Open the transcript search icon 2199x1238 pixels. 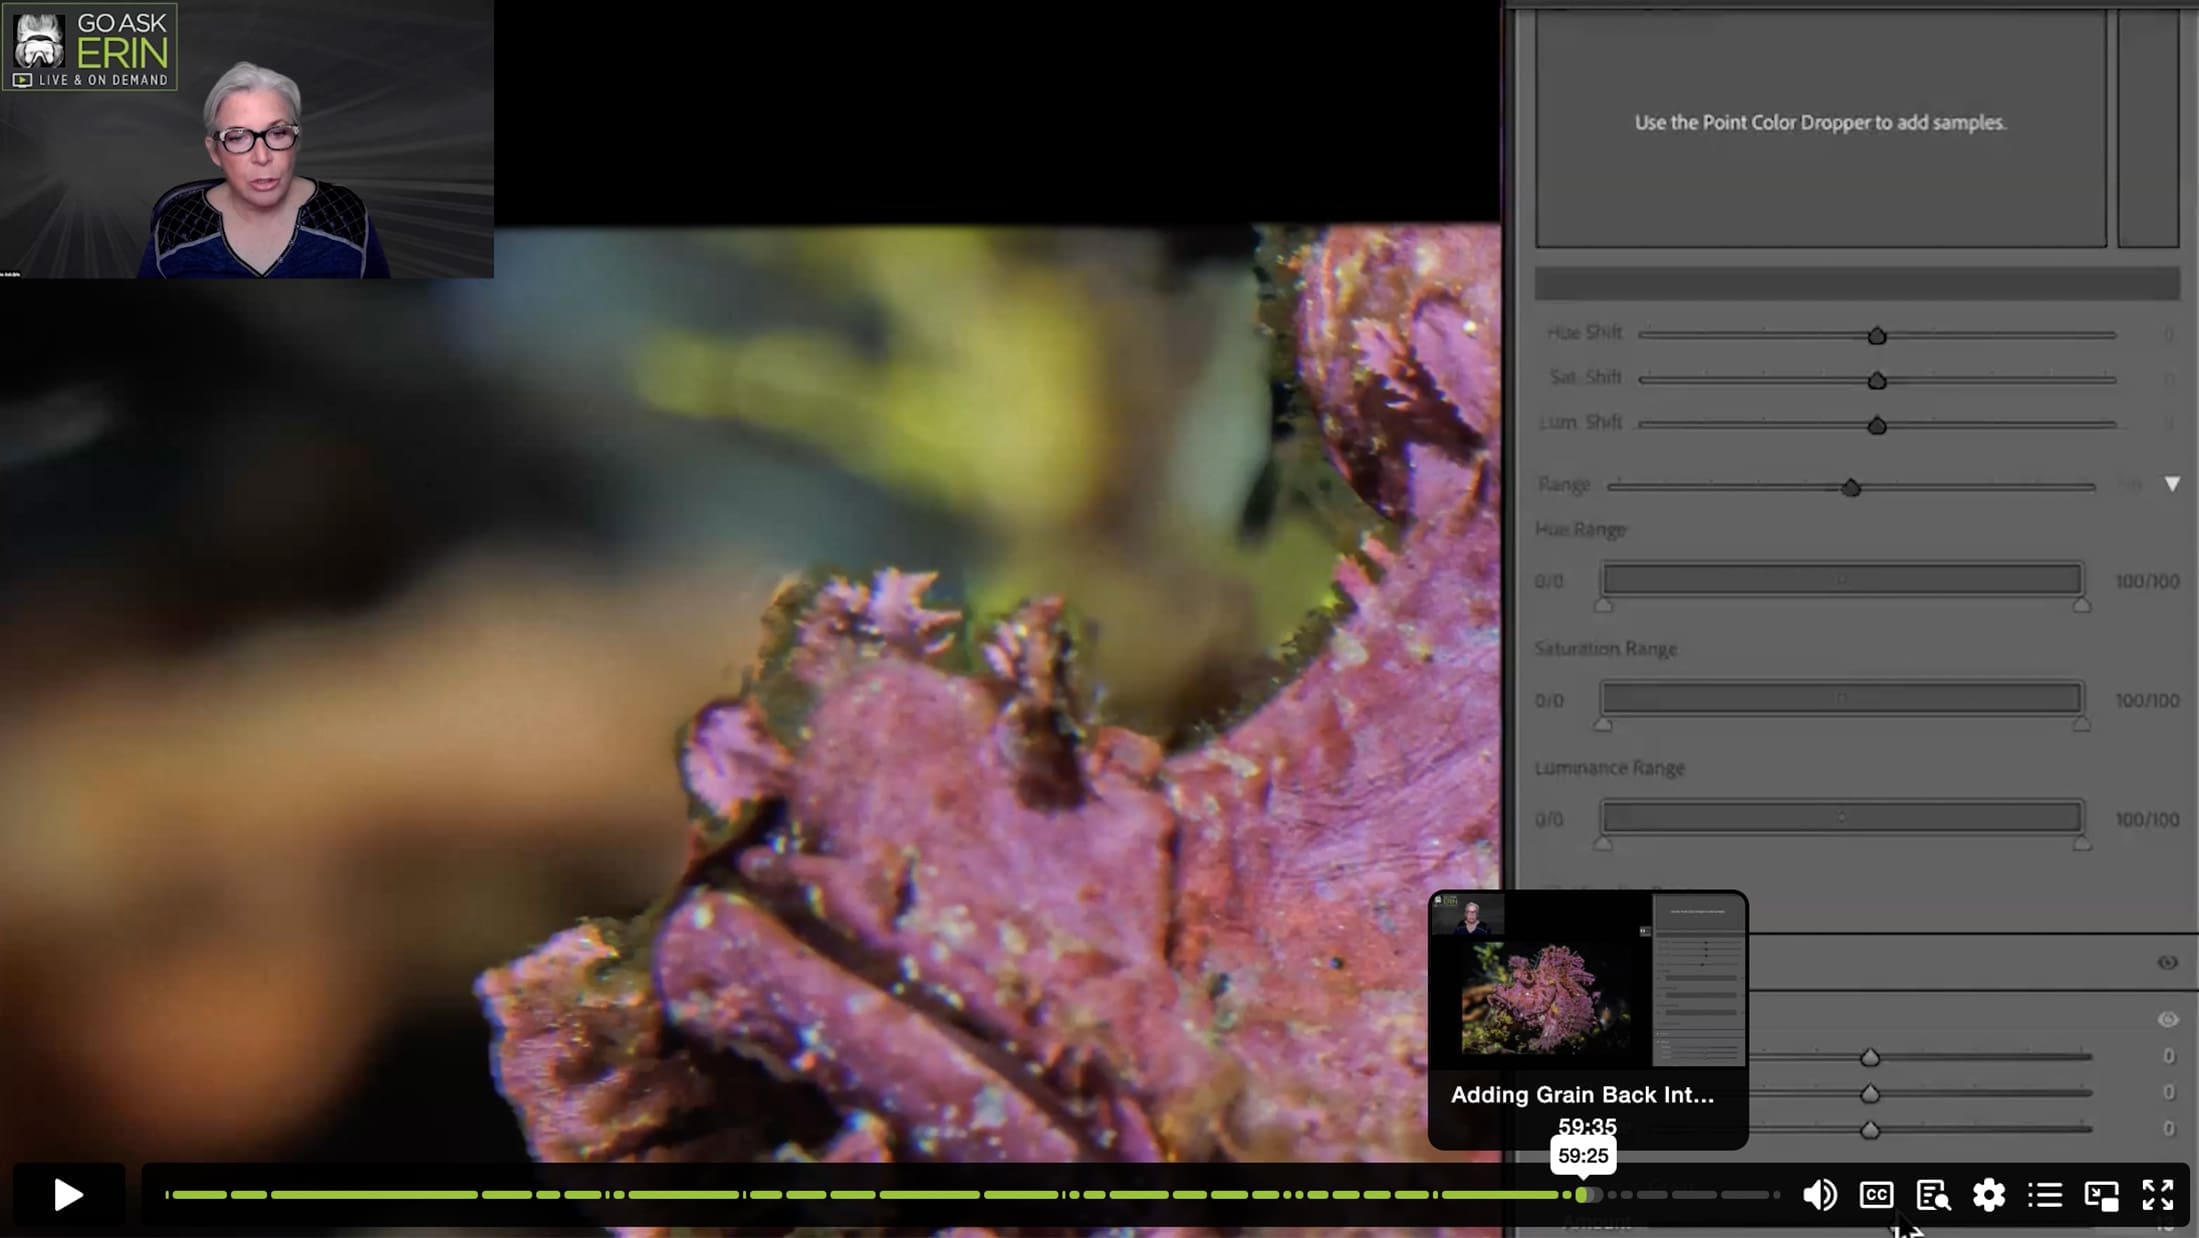click(1932, 1195)
